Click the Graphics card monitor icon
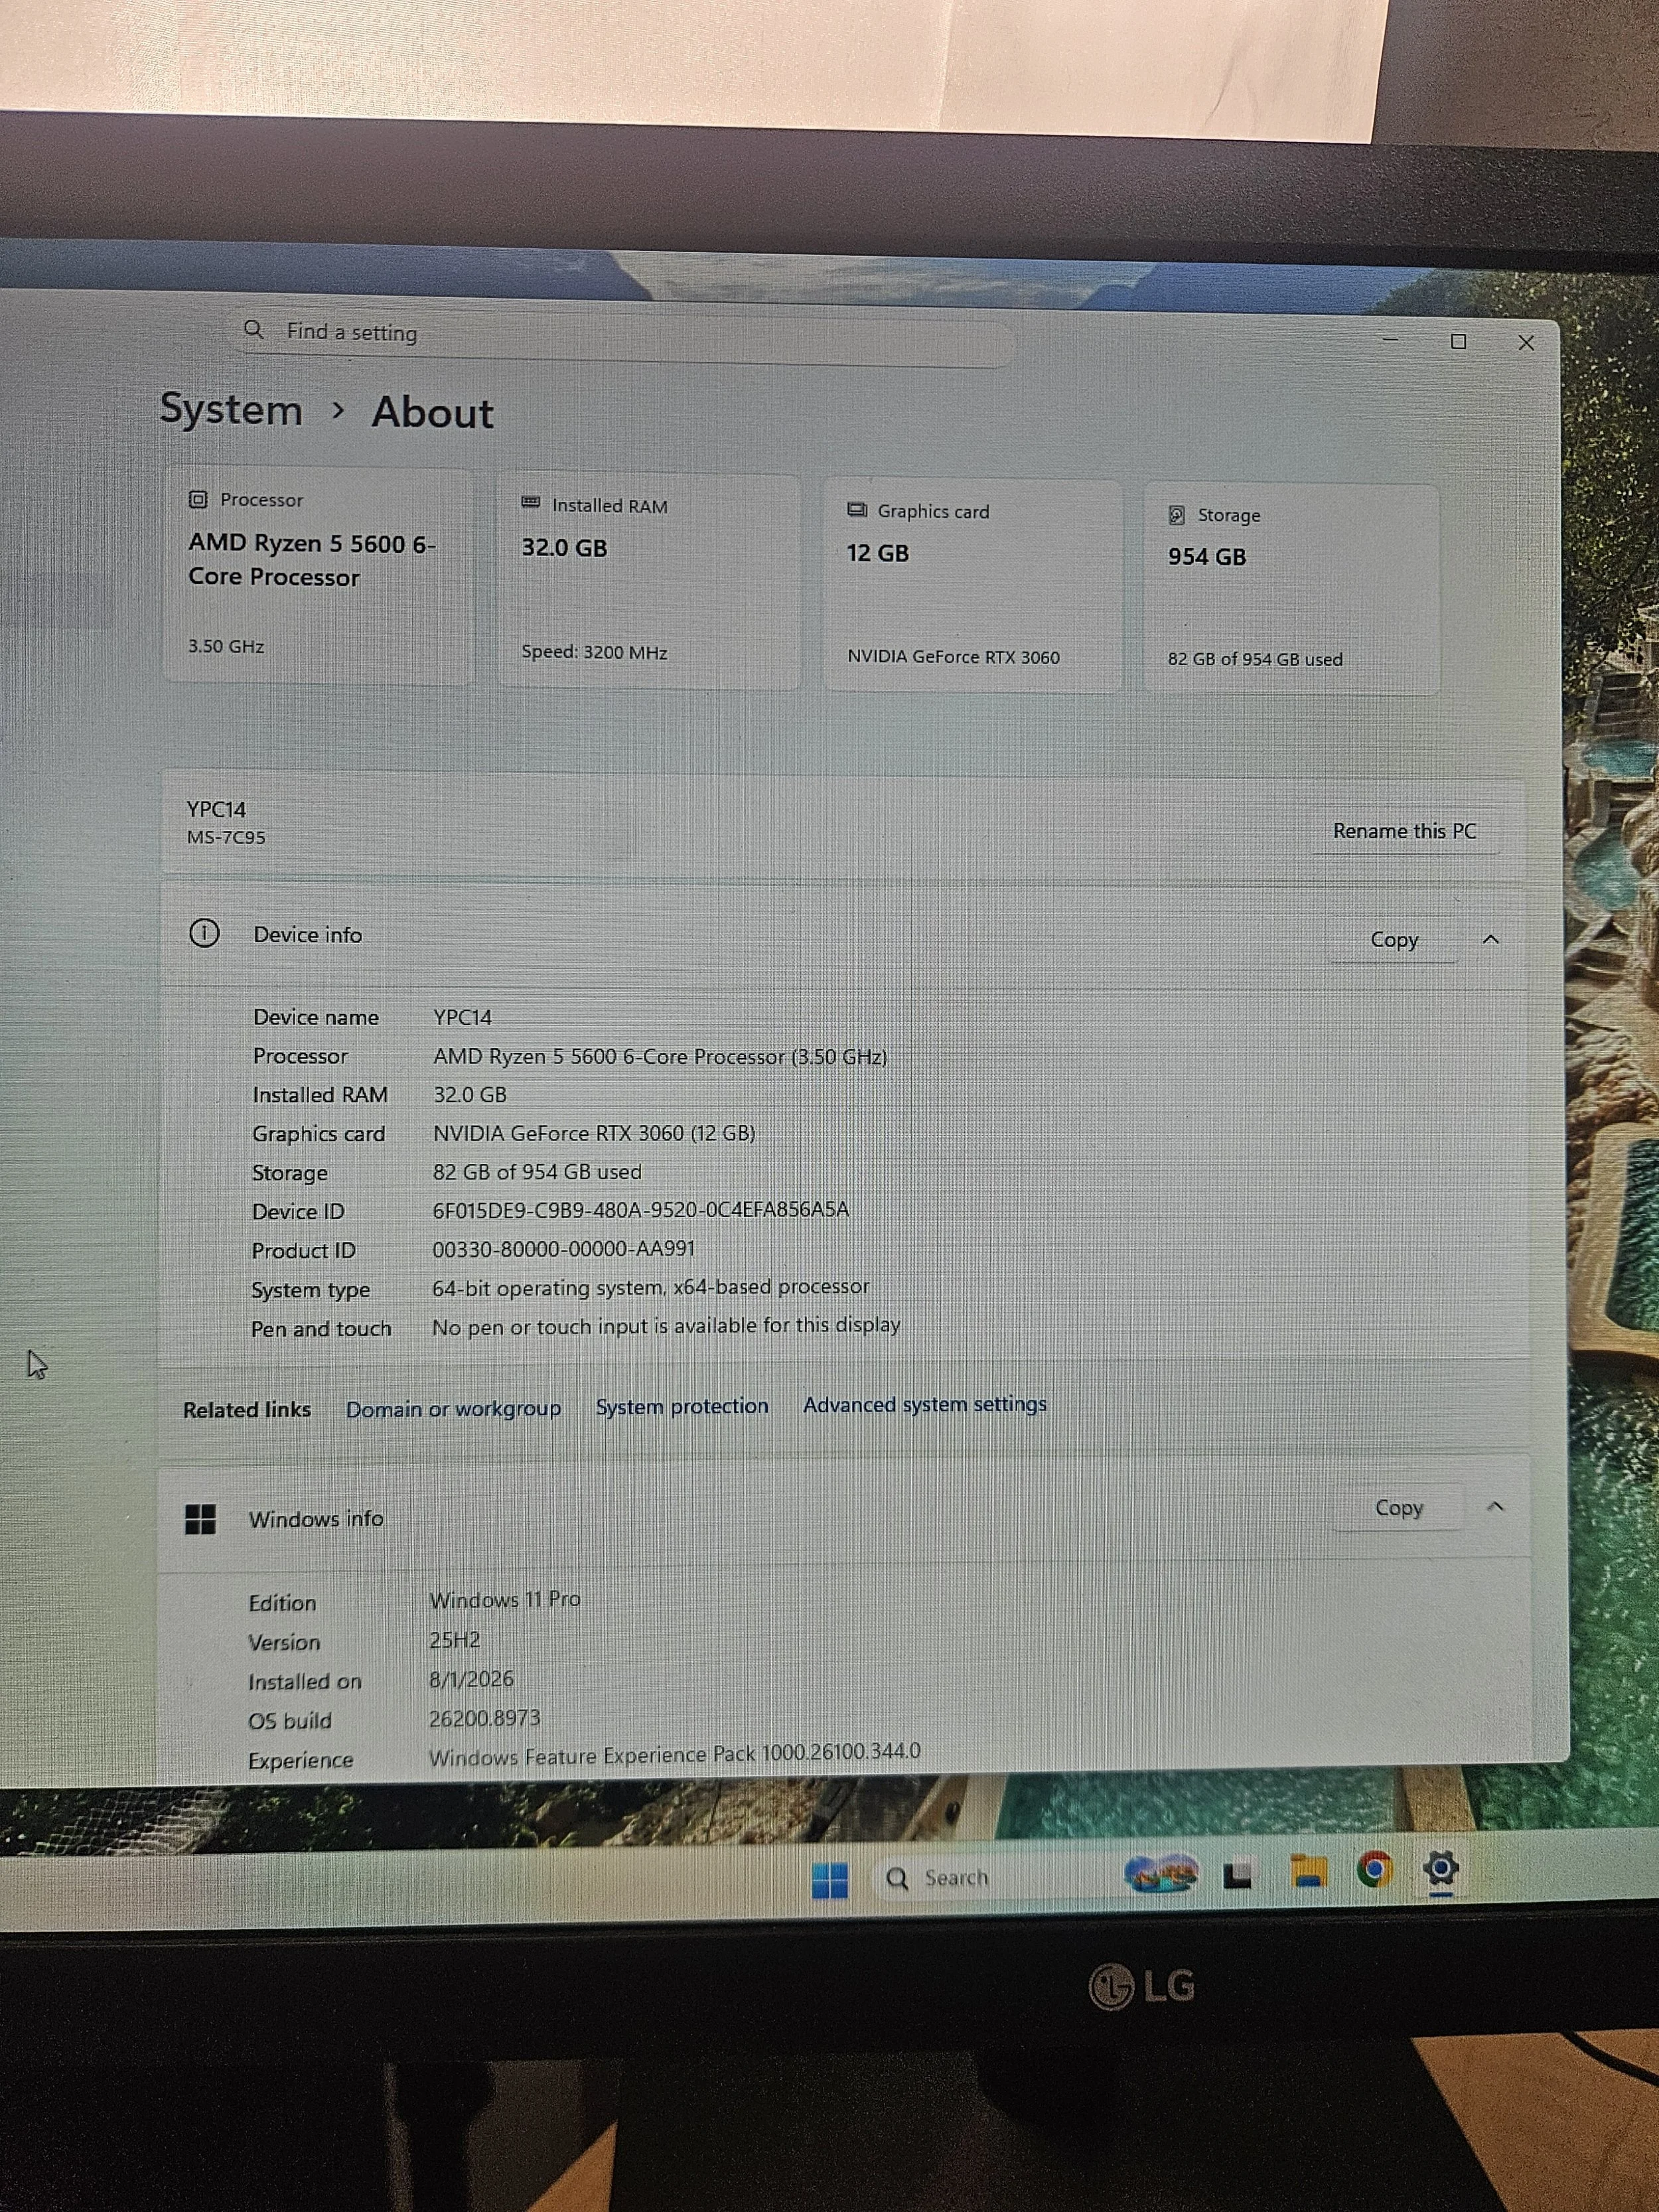 click(x=857, y=510)
